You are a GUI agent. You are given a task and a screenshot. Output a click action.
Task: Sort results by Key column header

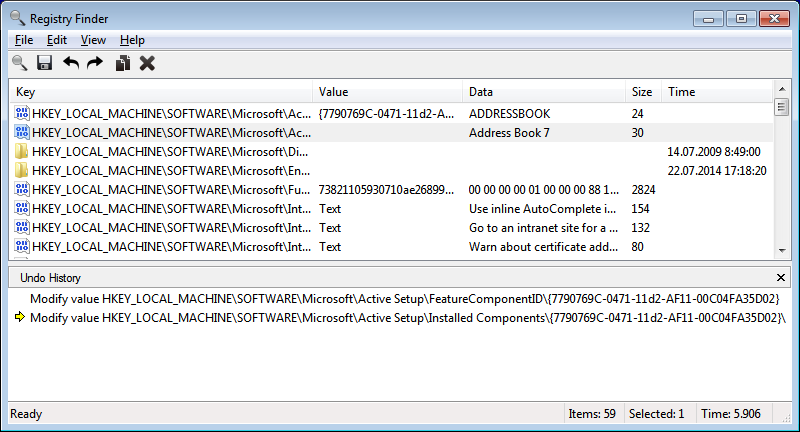point(160,92)
